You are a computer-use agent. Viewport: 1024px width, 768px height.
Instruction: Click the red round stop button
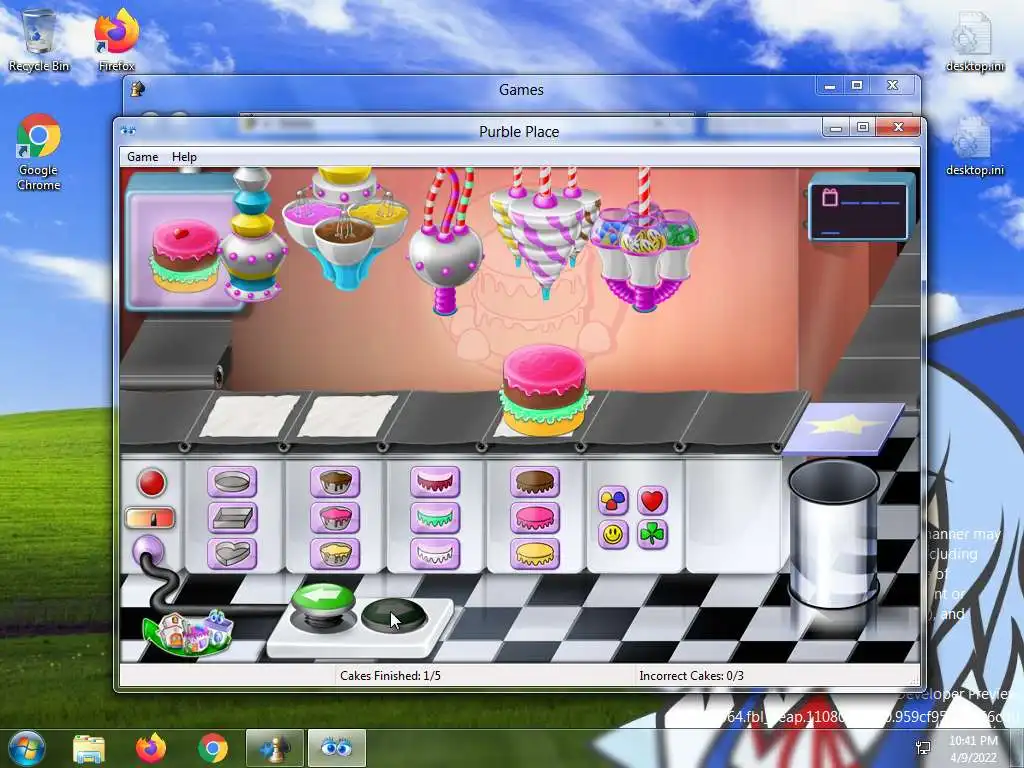[x=152, y=483]
